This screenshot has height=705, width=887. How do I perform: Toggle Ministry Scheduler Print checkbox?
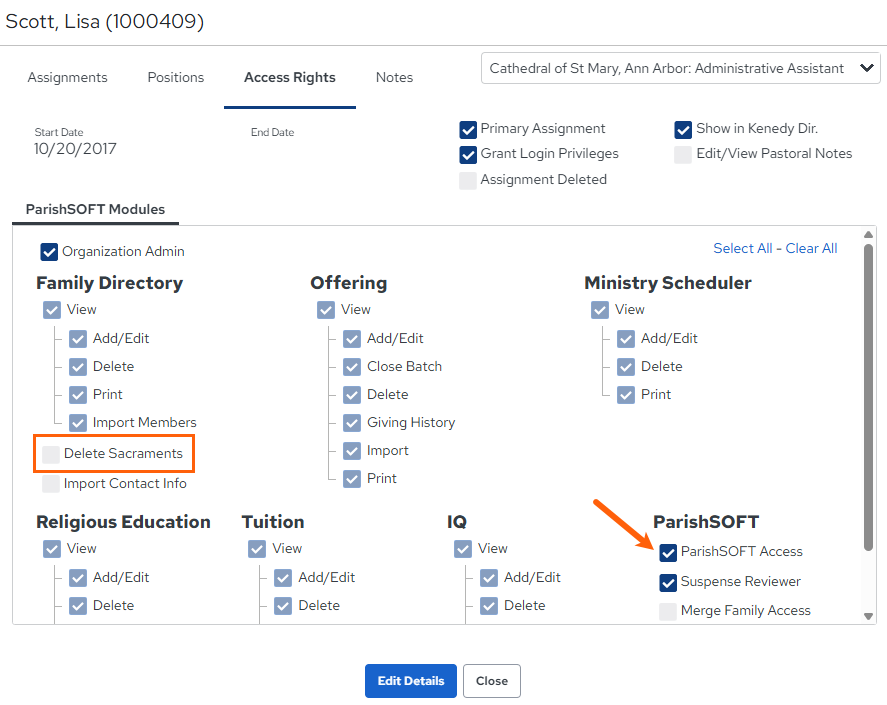point(626,395)
